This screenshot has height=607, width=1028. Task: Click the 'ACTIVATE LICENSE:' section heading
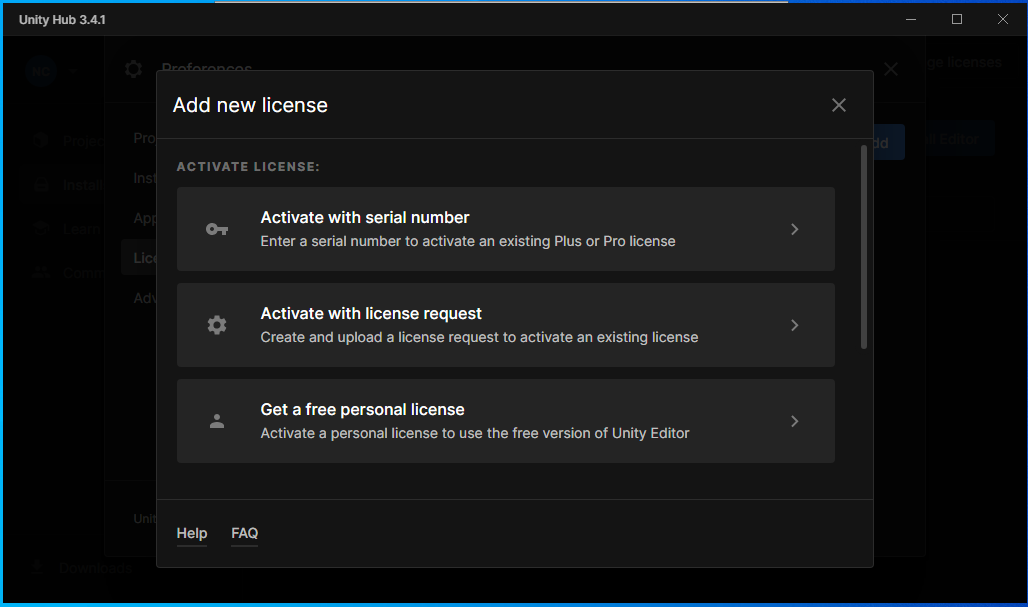coord(248,167)
